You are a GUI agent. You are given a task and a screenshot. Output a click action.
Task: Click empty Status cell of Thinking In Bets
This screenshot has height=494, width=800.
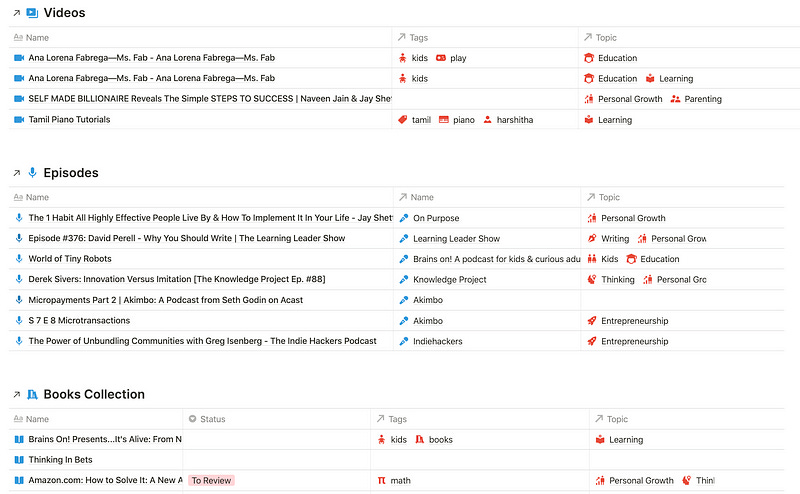tap(277, 460)
